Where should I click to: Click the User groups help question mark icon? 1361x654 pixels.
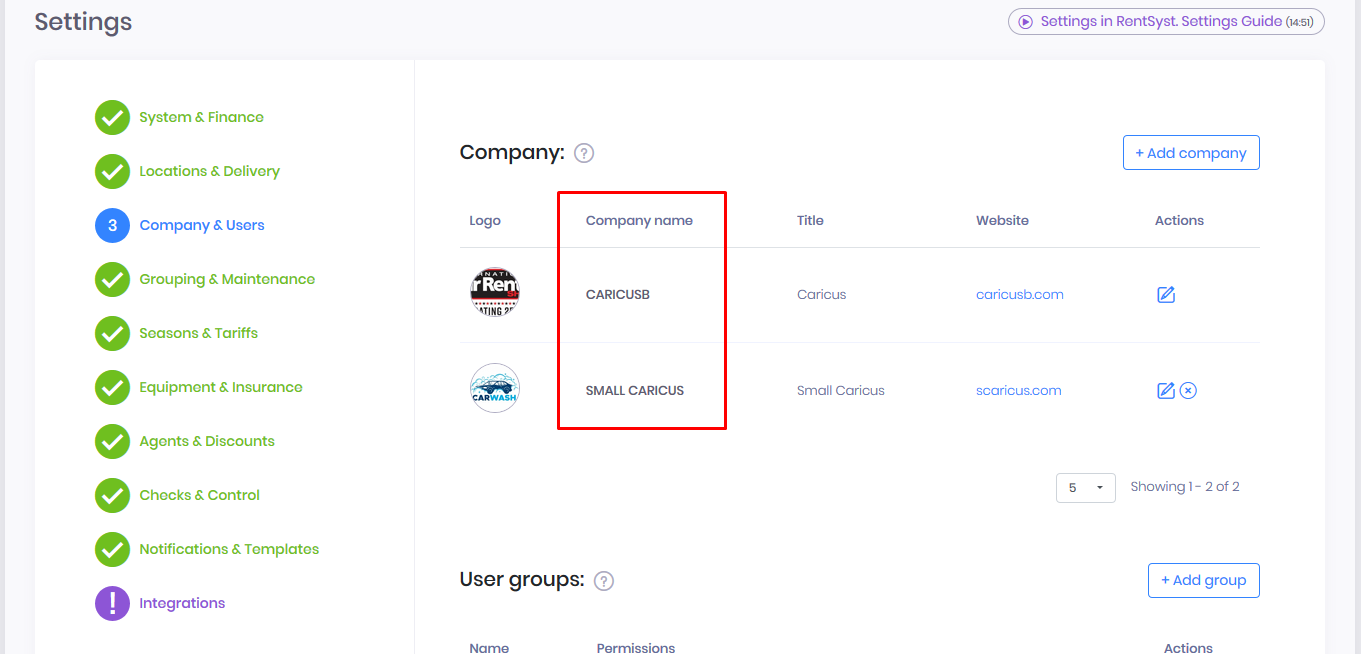tap(603, 580)
